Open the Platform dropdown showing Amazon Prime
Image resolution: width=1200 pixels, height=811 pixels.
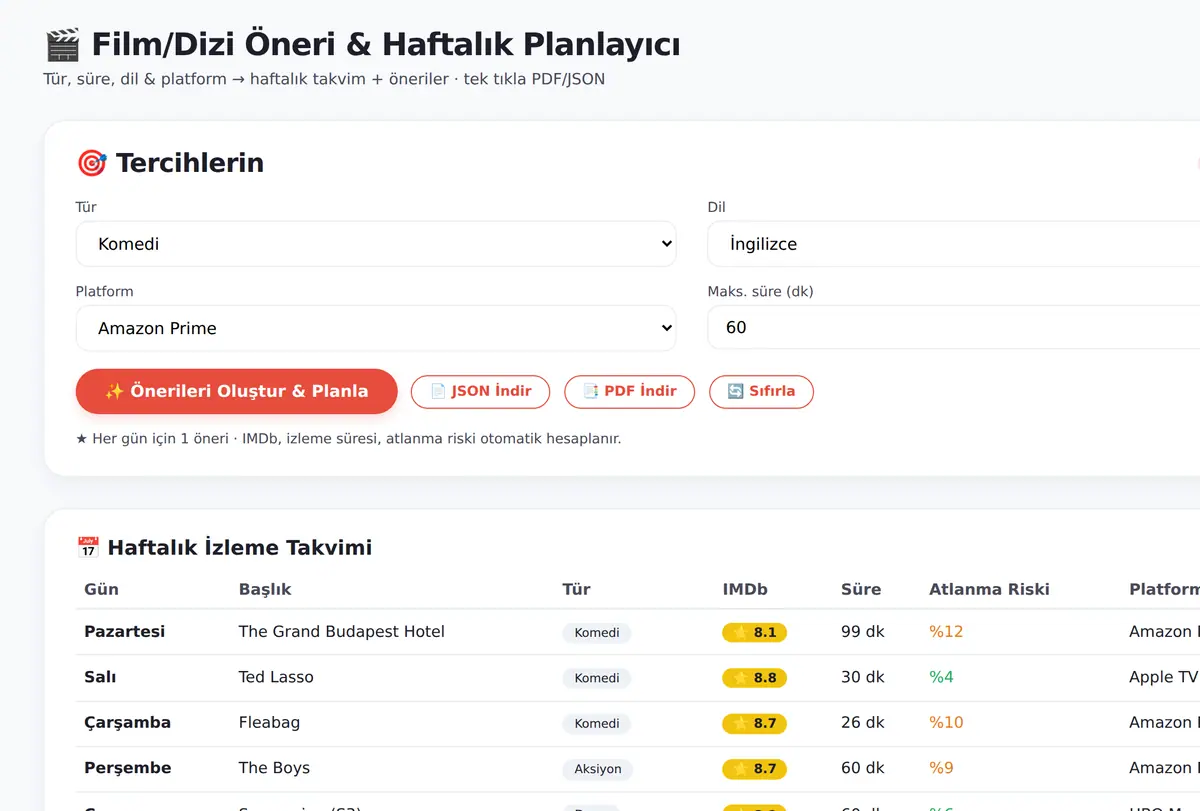click(376, 328)
